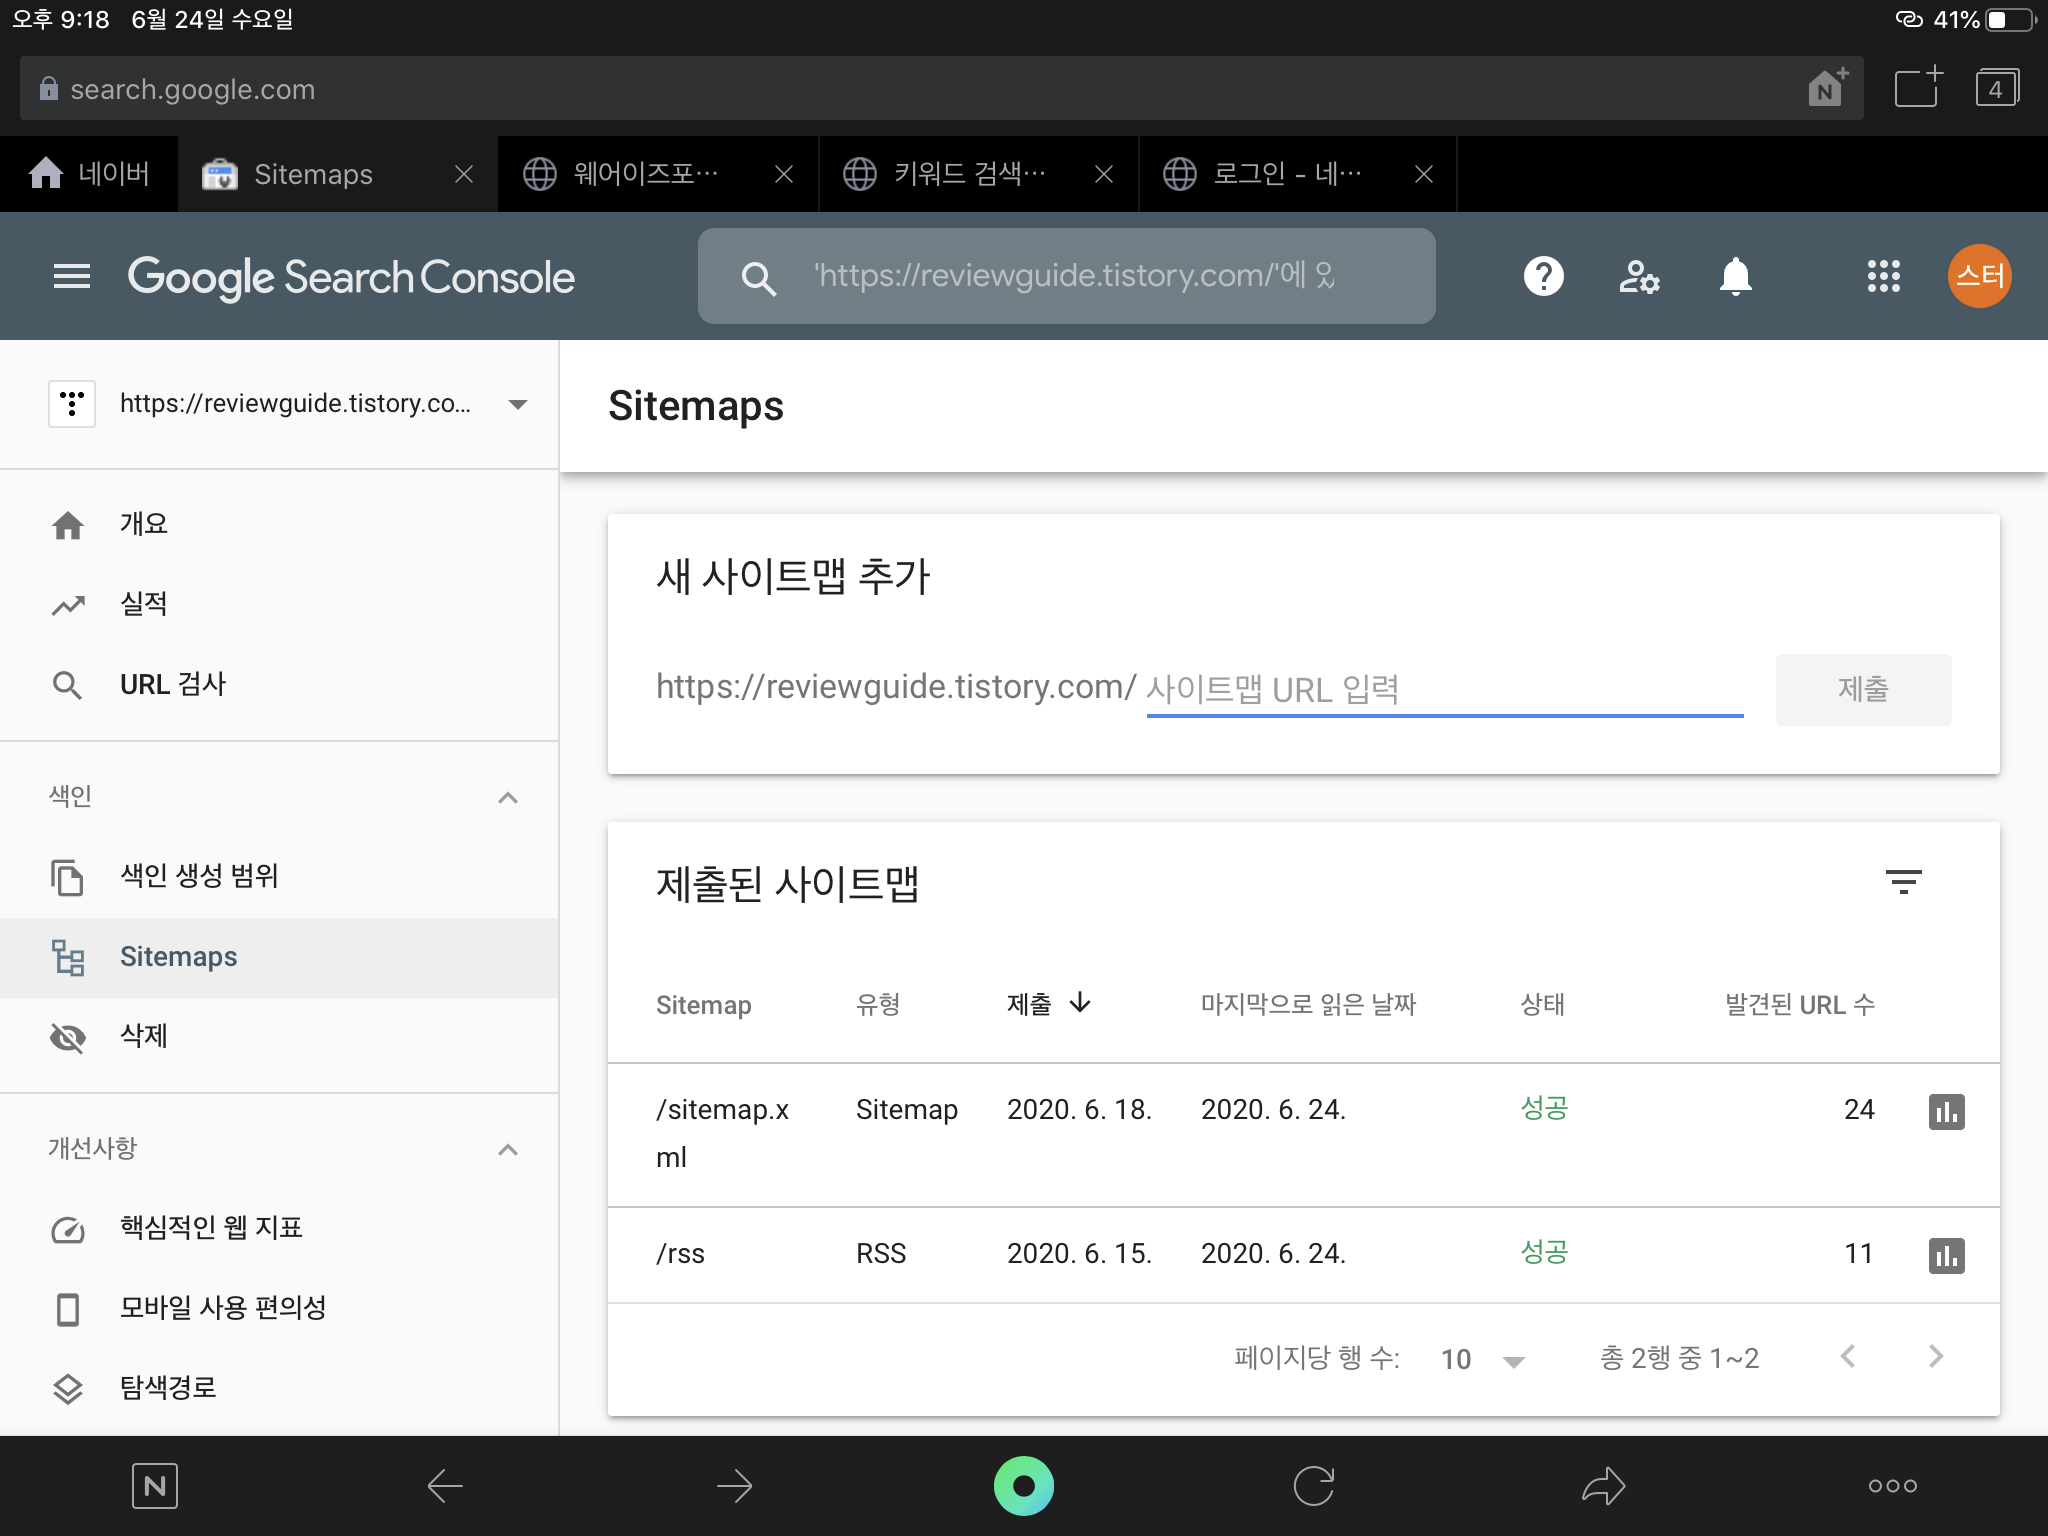The width and height of the screenshot is (2048, 1536).
Task: Tap the Naver N button in bottom bar
Action: [154, 1486]
